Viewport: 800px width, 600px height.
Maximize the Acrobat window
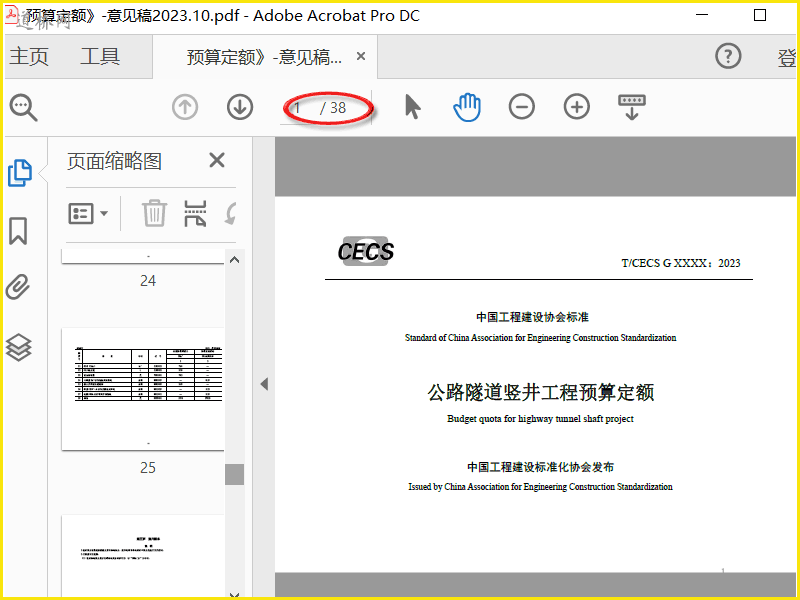[760, 15]
